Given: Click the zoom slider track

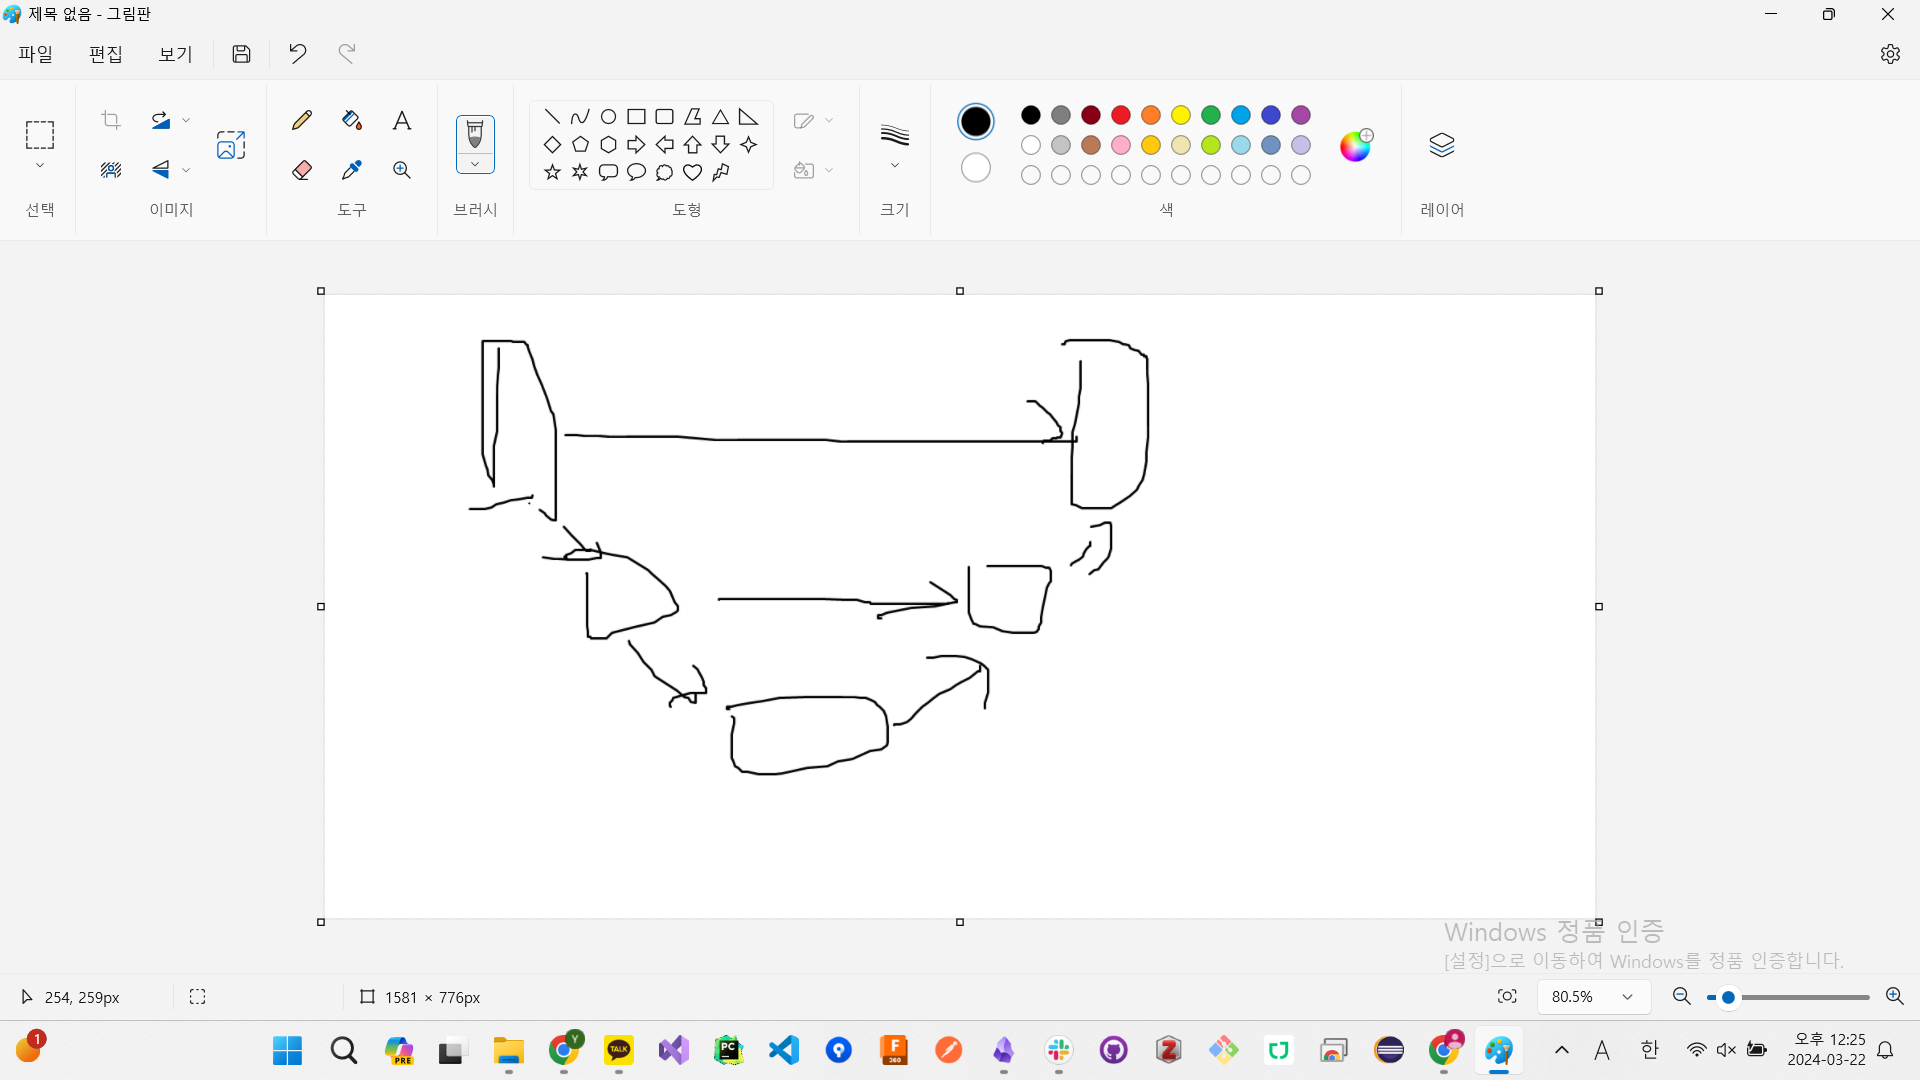Looking at the screenshot, I should [x=1800, y=997].
